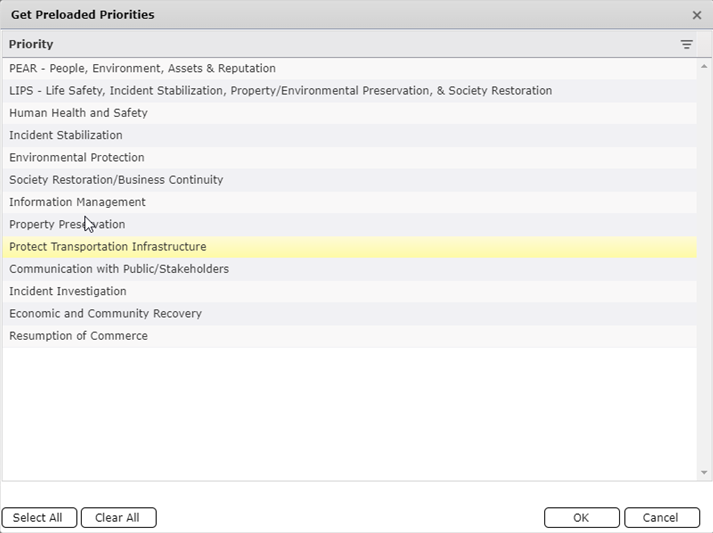Select the Incident Investigation row

coord(68,291)
